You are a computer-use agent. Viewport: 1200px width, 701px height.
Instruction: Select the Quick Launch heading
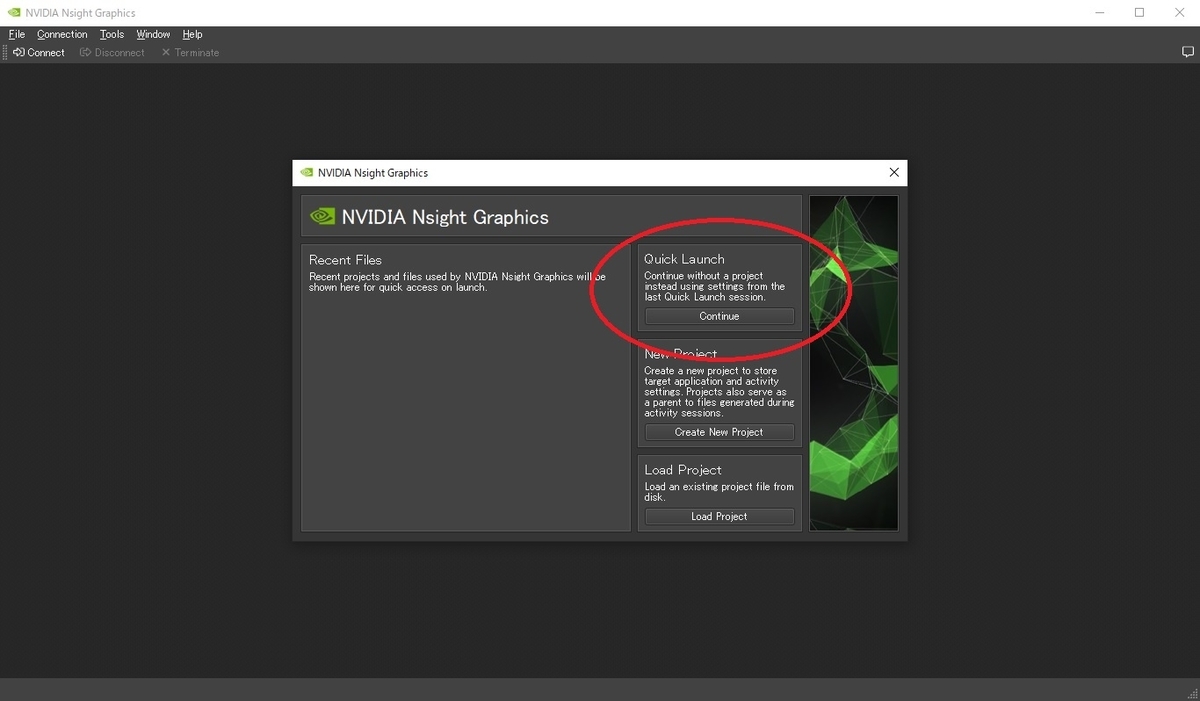click(x=684, y=259)
